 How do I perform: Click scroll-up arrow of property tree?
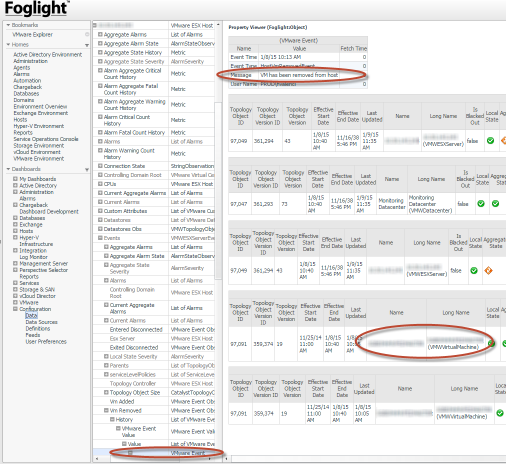pos(218,25)
